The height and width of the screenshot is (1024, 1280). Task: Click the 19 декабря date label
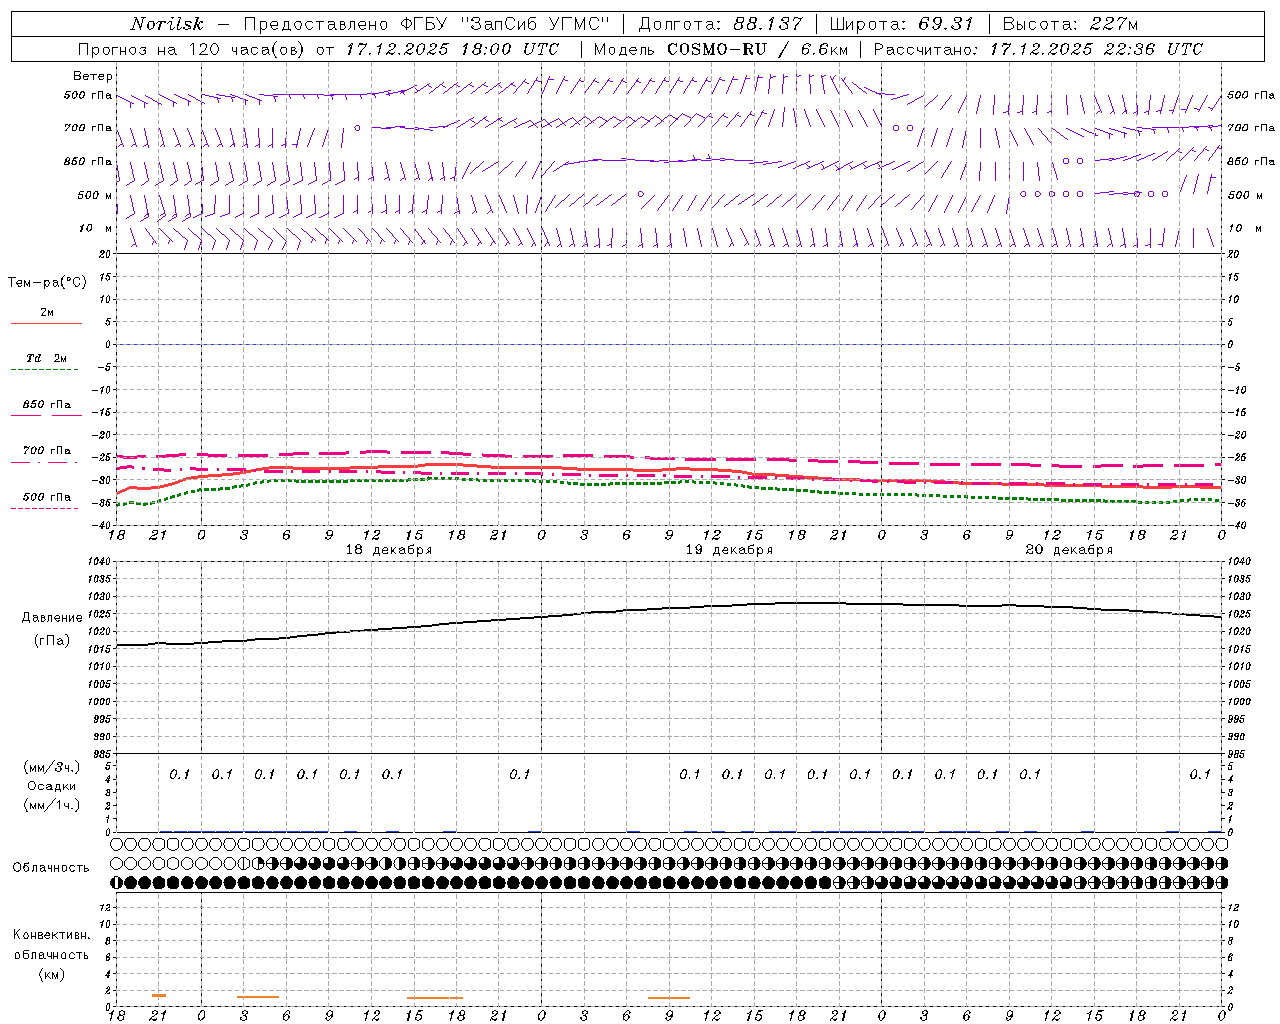tap(729, 550)
